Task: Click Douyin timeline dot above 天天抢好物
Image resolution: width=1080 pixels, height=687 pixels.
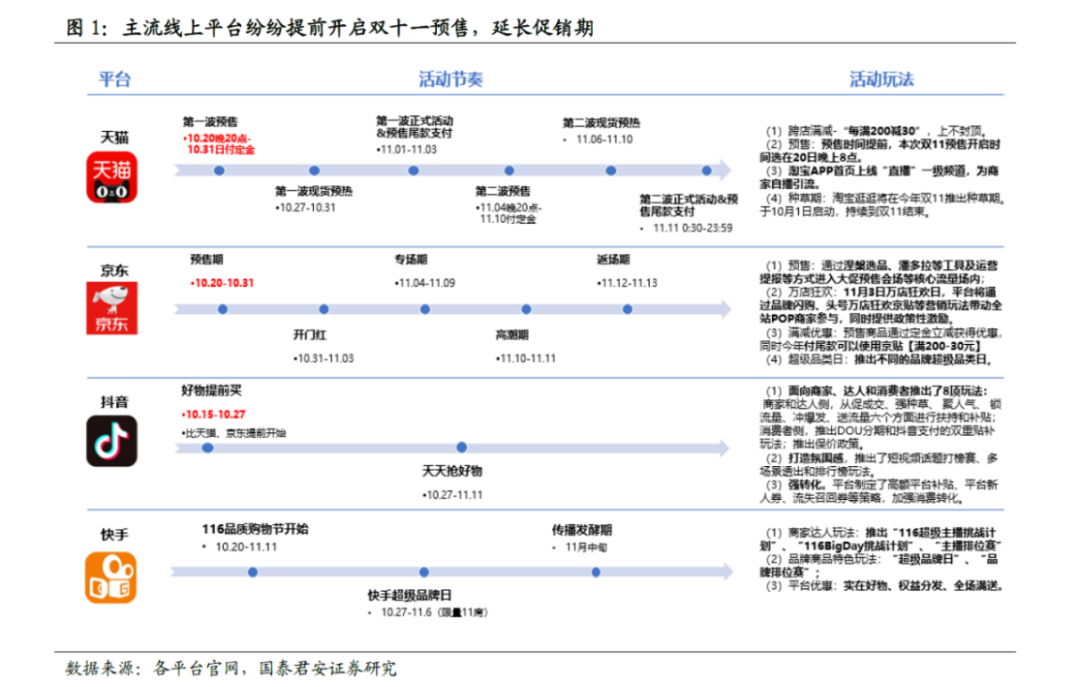Action: 461,447
